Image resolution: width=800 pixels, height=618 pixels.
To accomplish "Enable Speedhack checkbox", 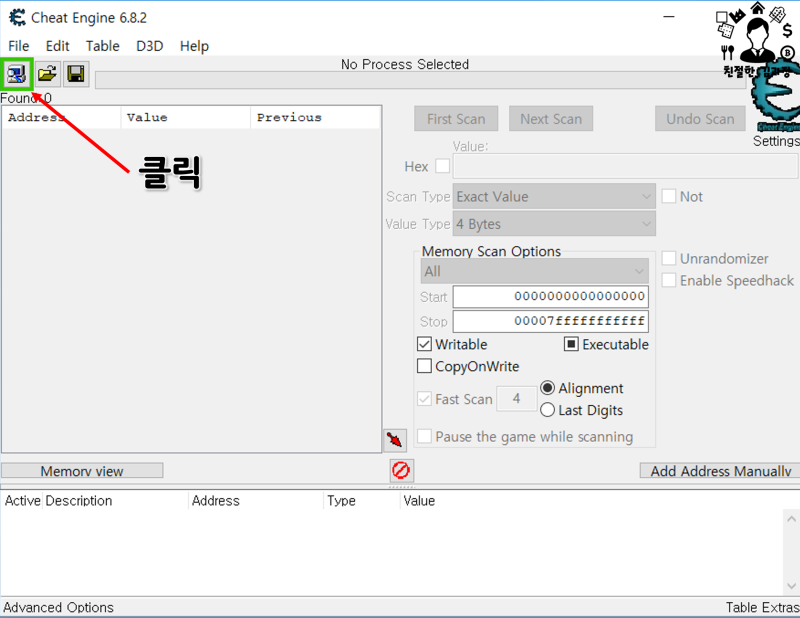I will tap(668, 280).
